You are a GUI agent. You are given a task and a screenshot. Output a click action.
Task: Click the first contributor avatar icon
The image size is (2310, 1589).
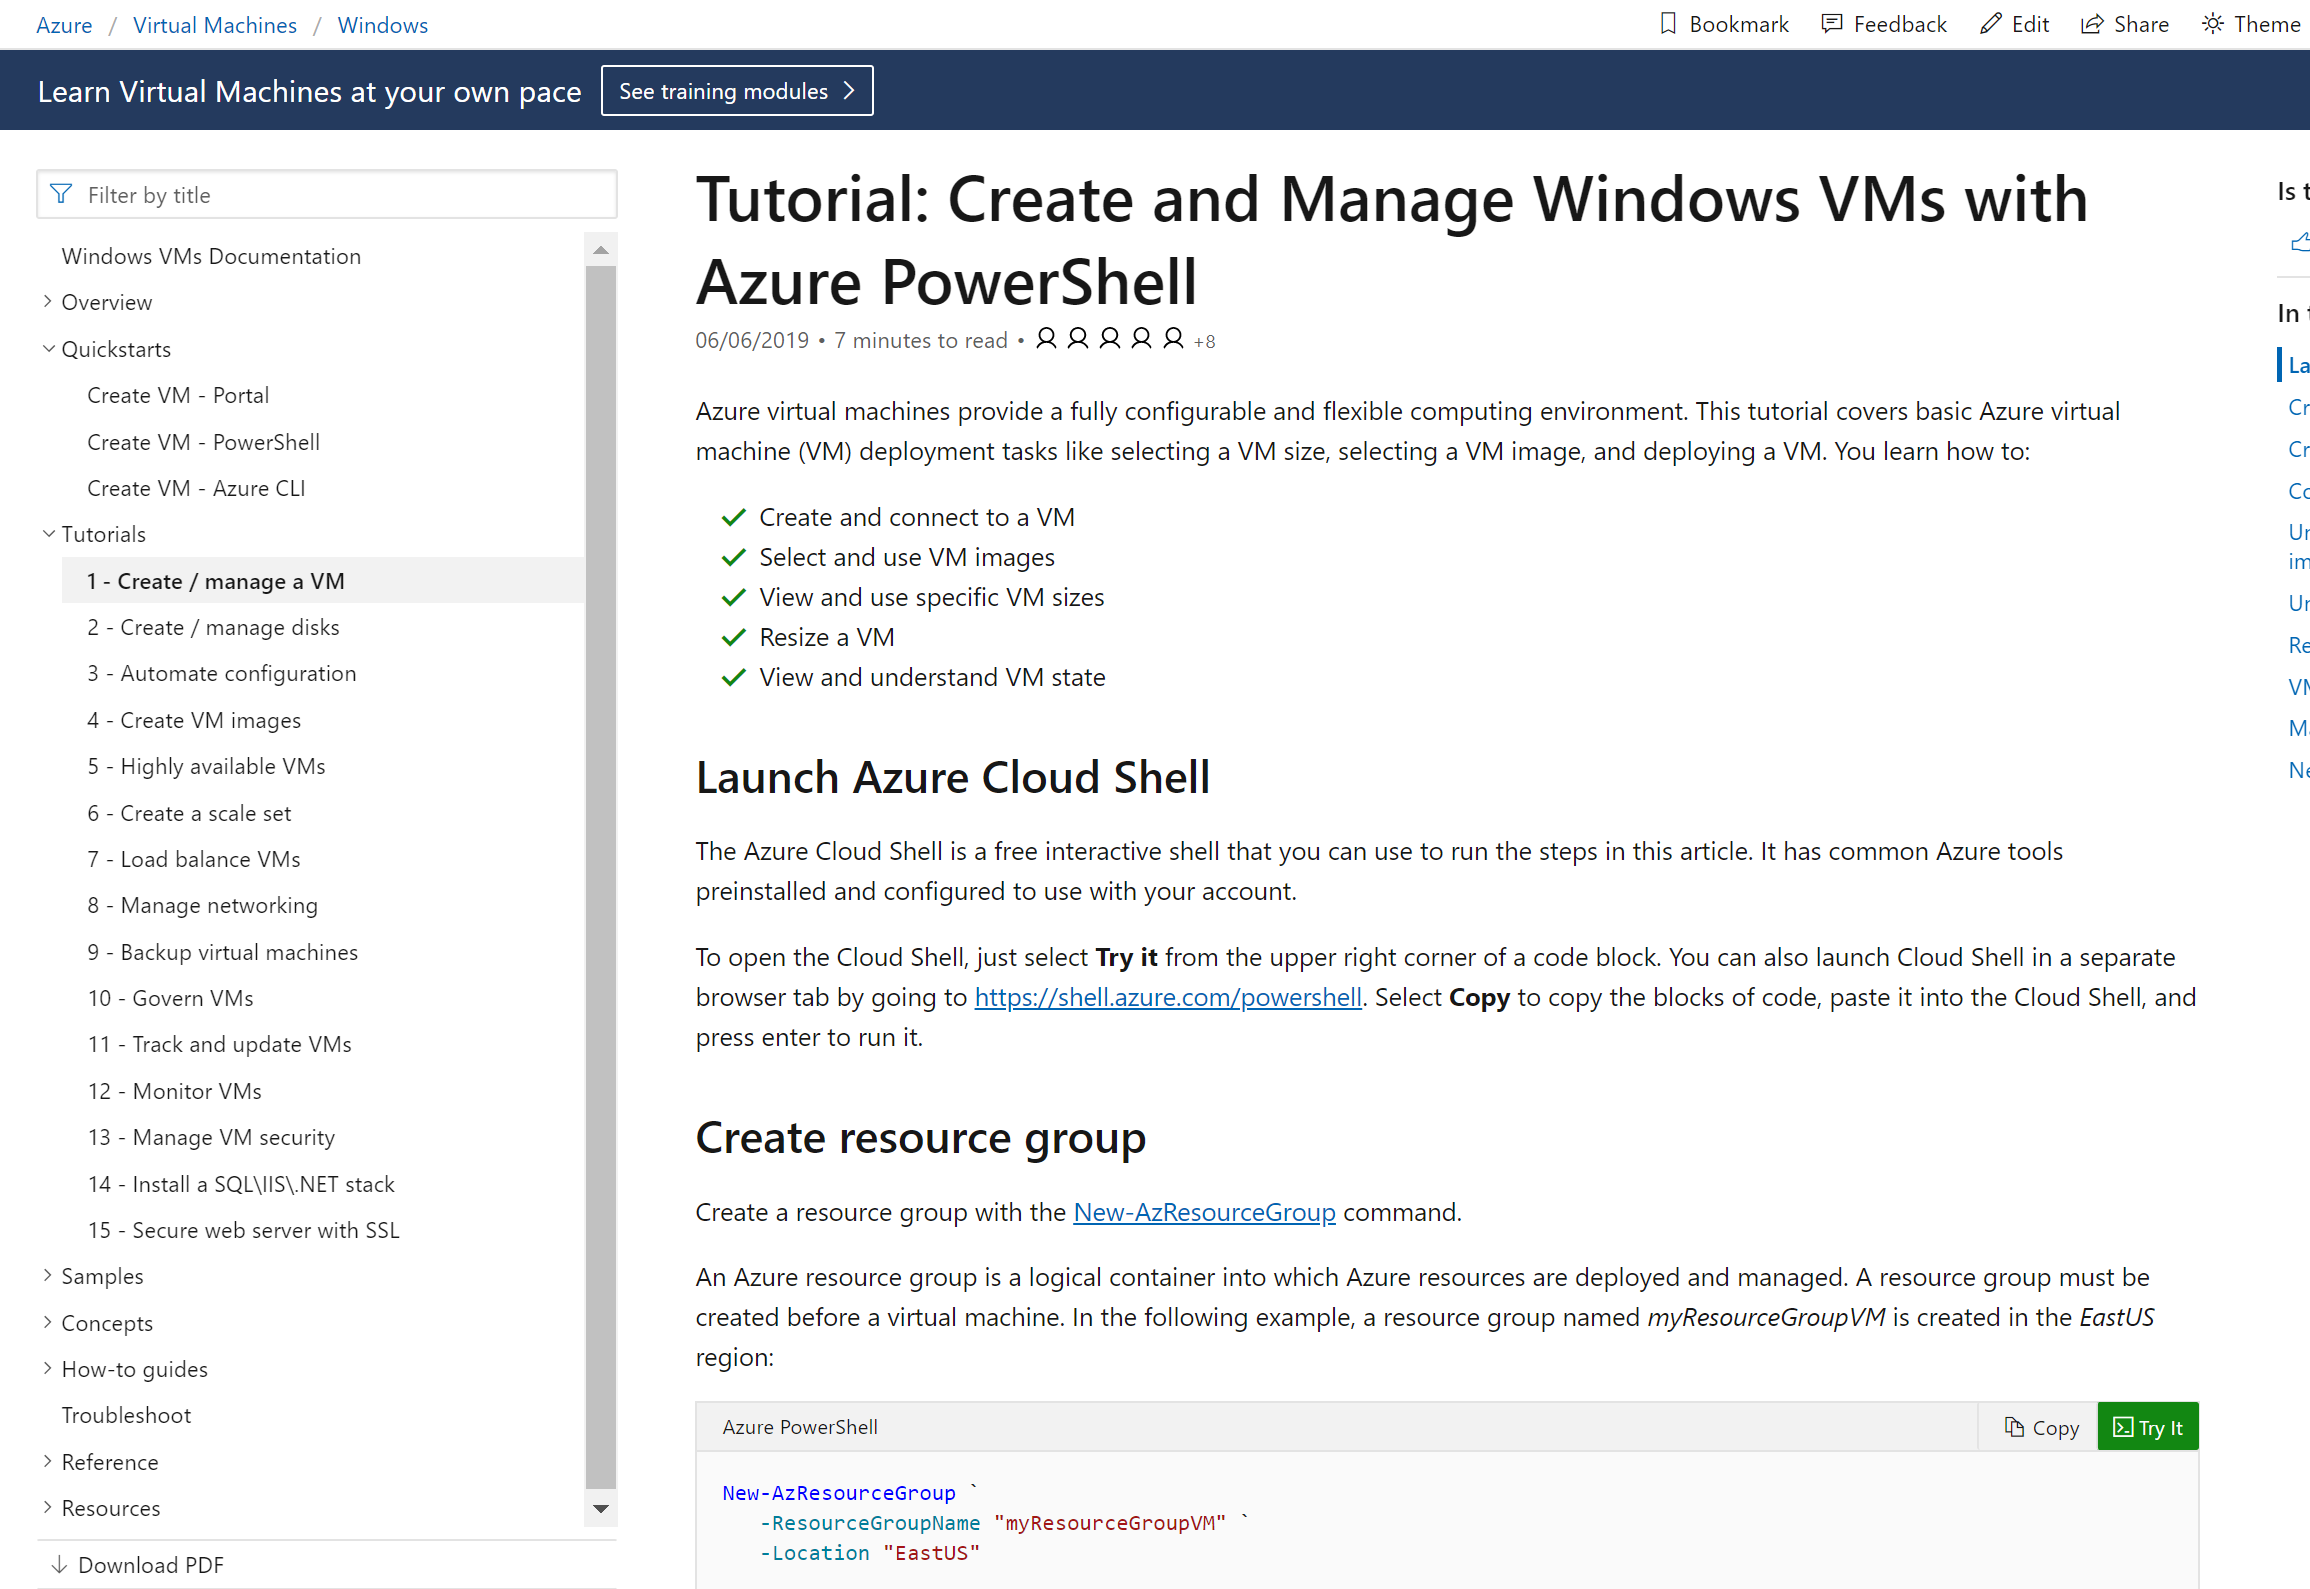click(1046, 339)
